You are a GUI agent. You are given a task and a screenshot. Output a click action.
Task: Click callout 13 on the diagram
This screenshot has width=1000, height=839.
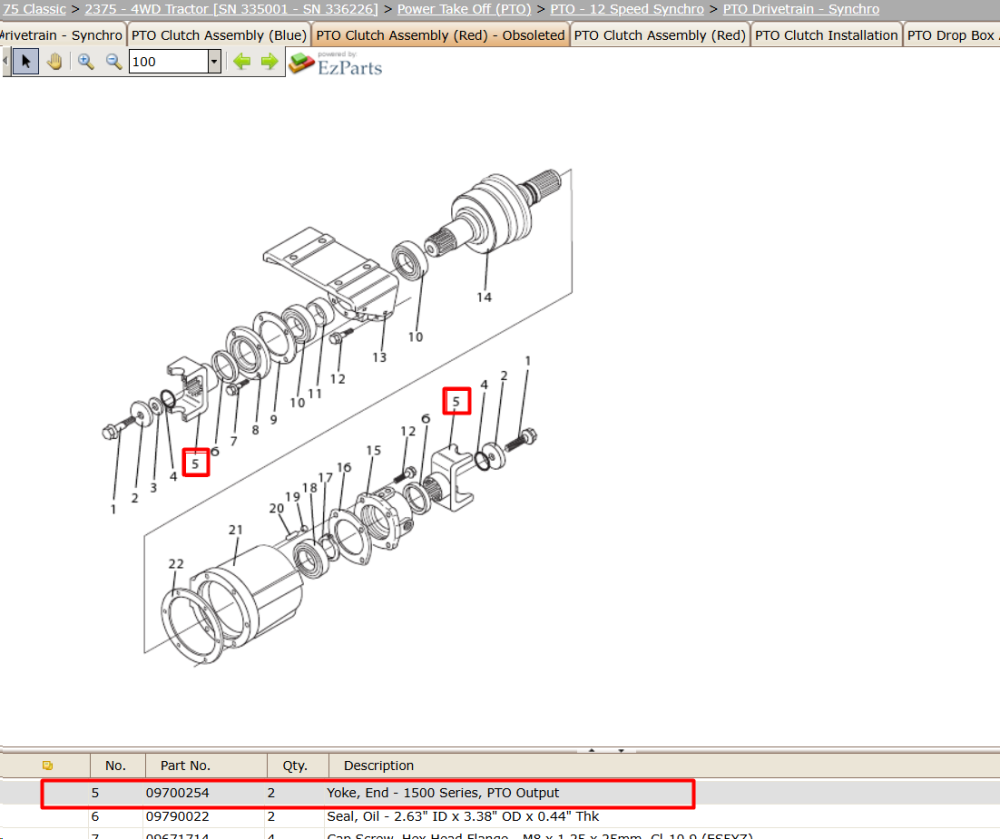click(379, 358)
